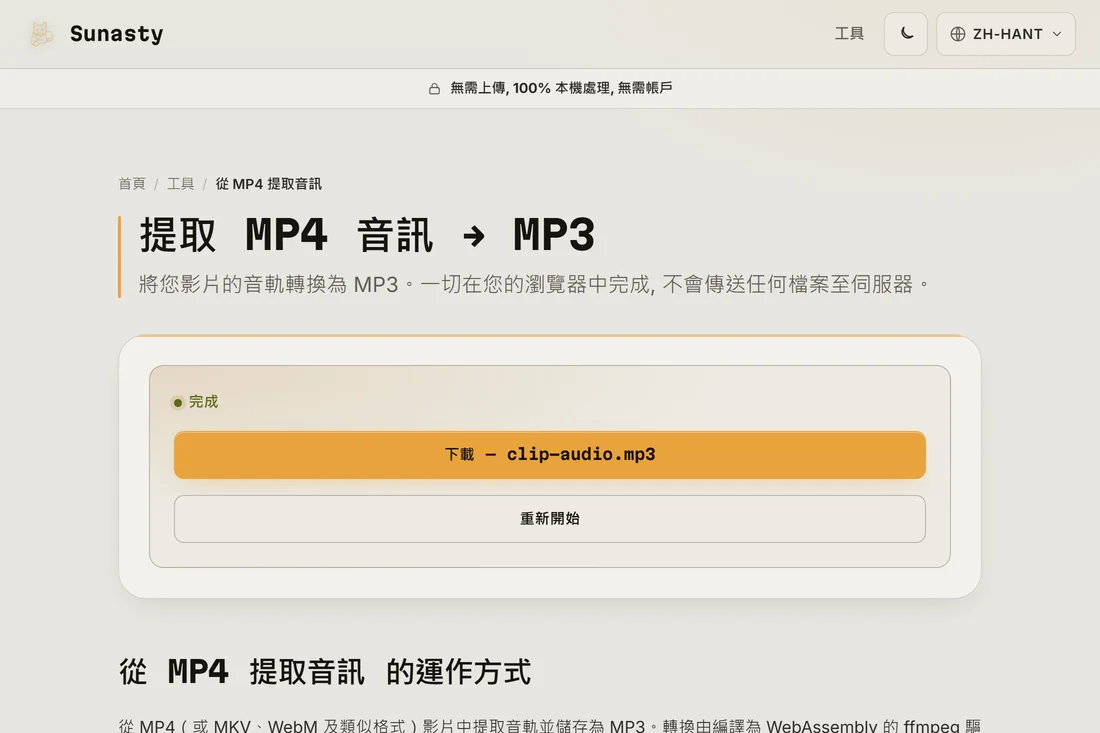Click the globe icon in language selector

click(x=958, y=34)
